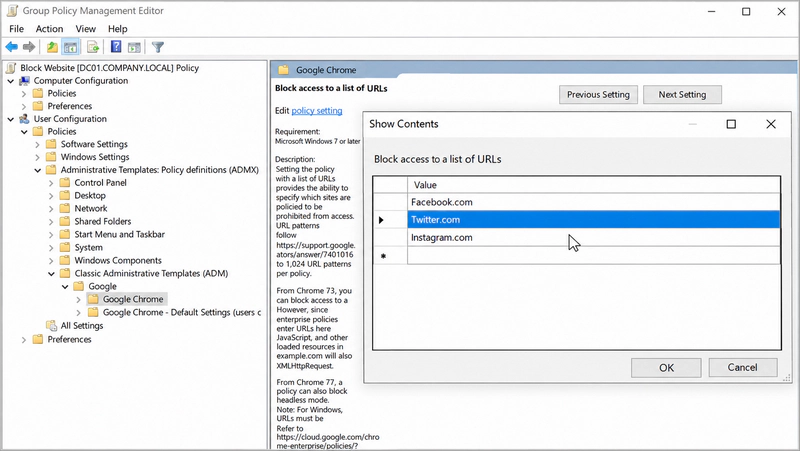The width and height of the screenshot is (800, 451).
Task: Click the User Configuration icon
Action: coord(24,119)
